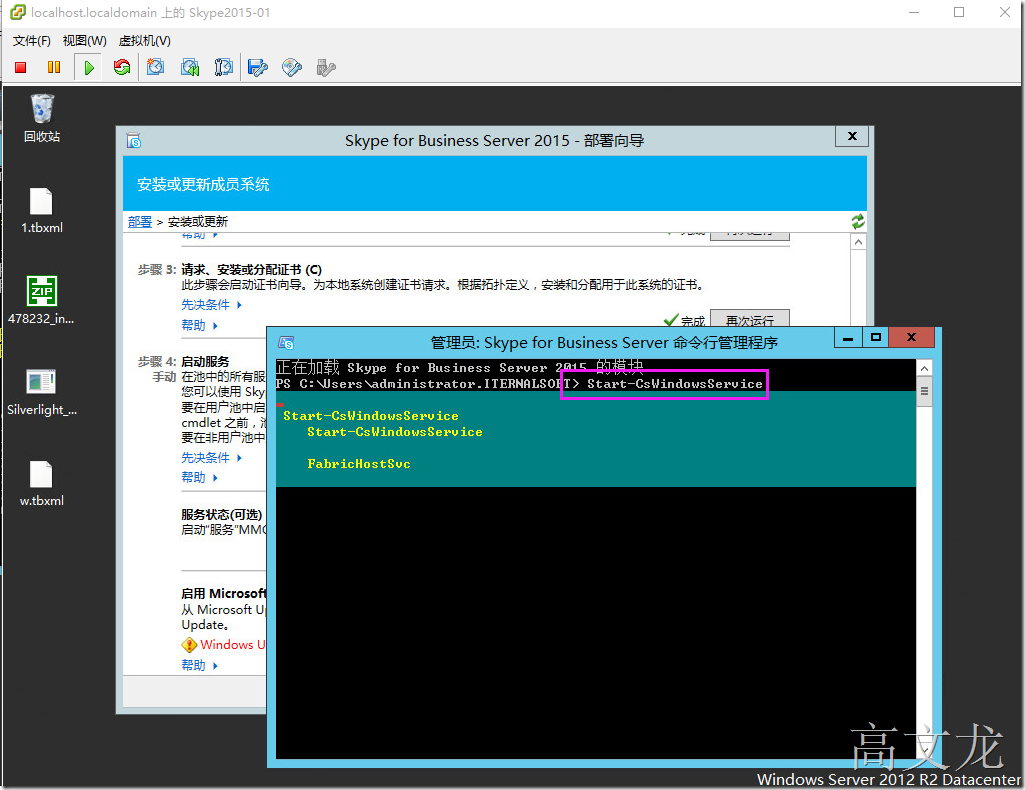Expand 帮助 under the Microsoft Update section
The height and width of the screenshot is (790, 1025).
click(199, 665)
